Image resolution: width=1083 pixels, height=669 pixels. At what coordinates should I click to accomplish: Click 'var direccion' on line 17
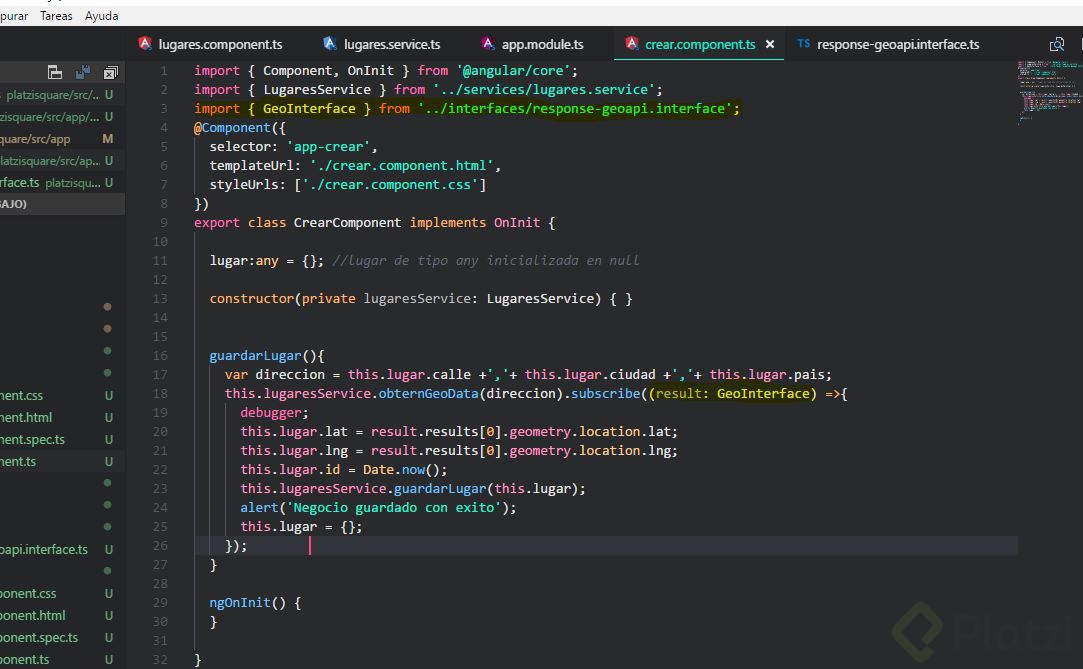(x=275, y=374)
